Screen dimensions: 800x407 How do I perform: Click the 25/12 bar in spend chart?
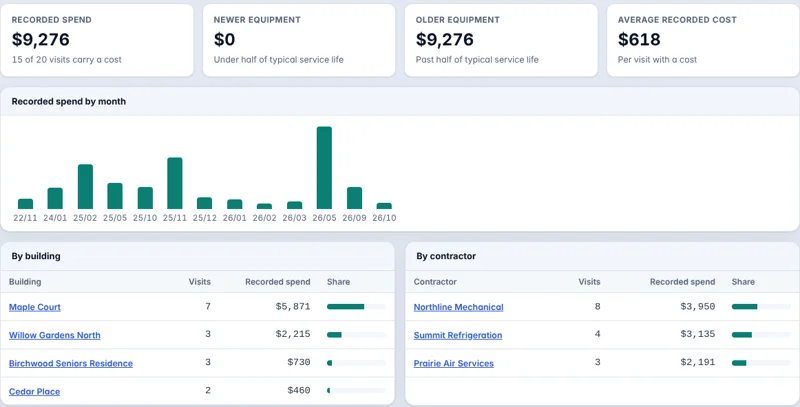205,203
